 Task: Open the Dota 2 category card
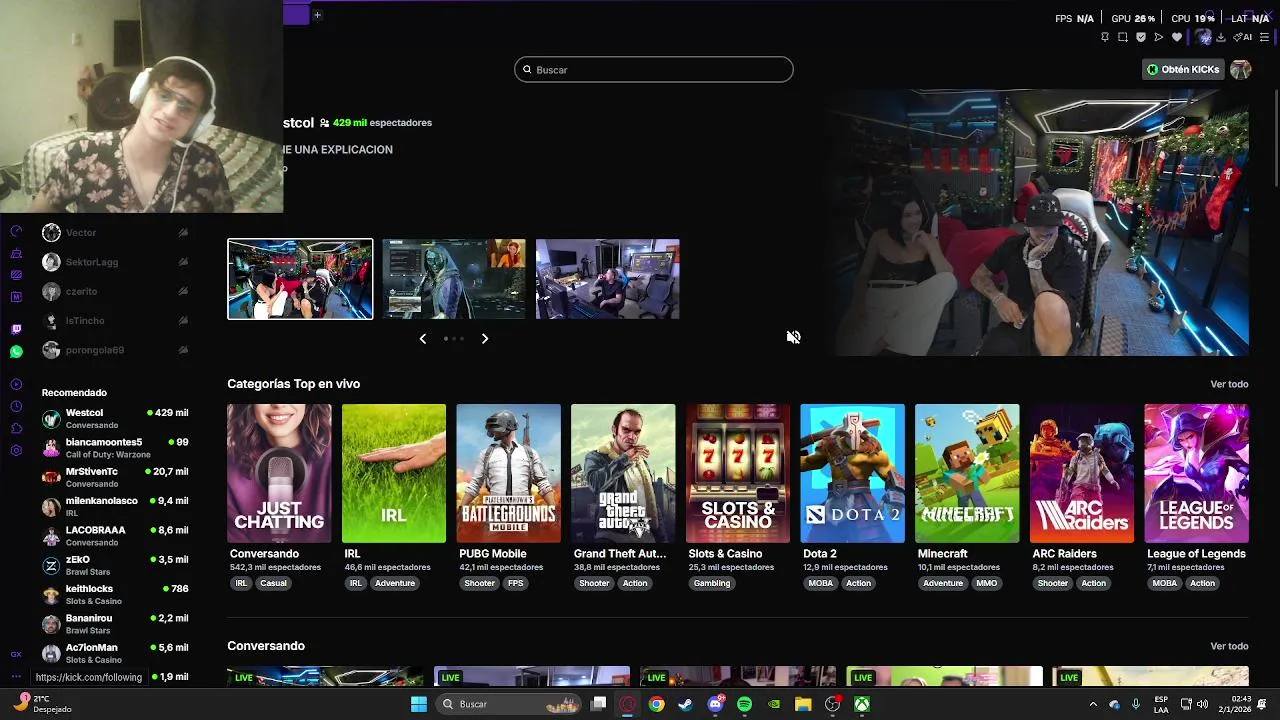[x=852, y=473]
